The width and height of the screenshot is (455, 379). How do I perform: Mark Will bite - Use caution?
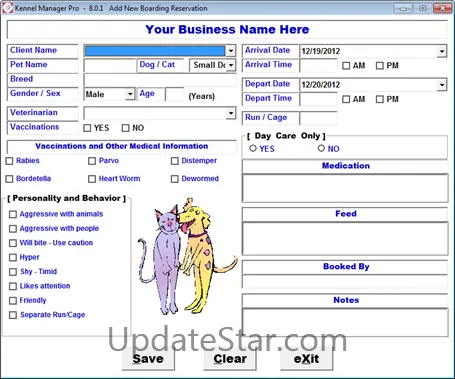13,243
